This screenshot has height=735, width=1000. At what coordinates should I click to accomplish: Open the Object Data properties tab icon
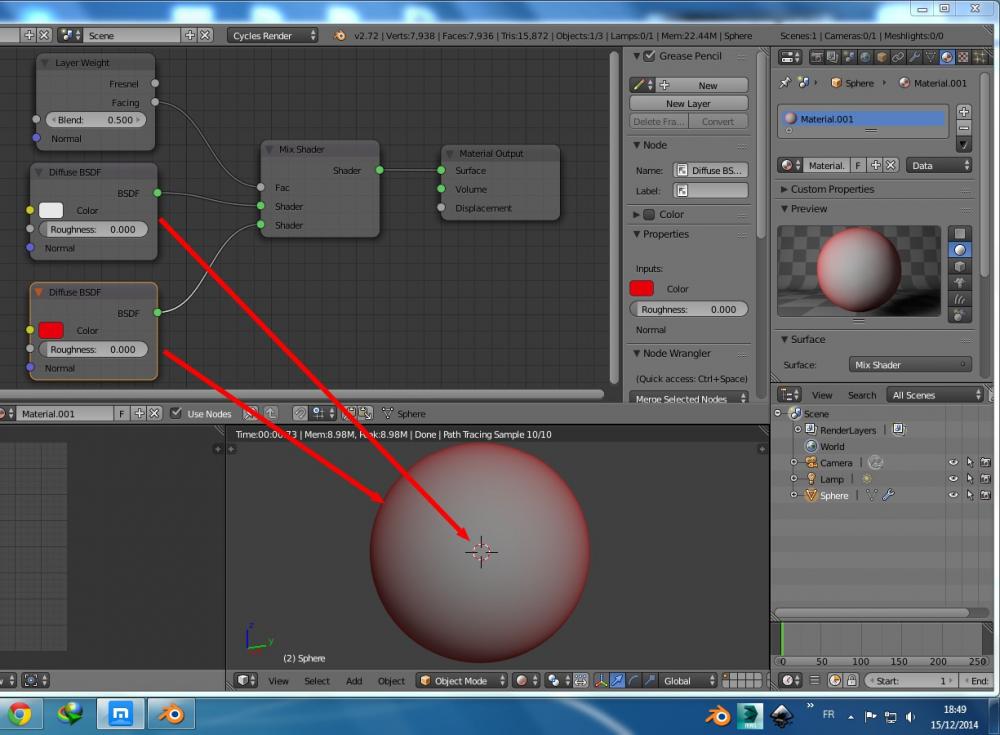[930, 57]
